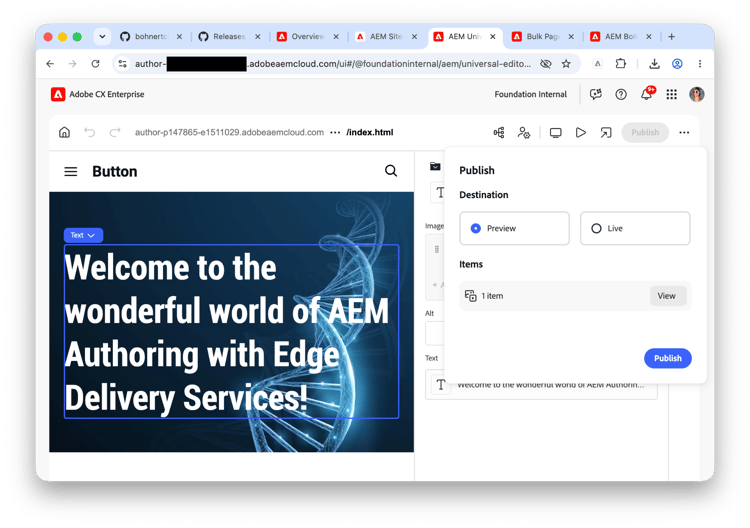
Task: Open the tab search dropdown chevron
Action: click(x=102, y=36)
